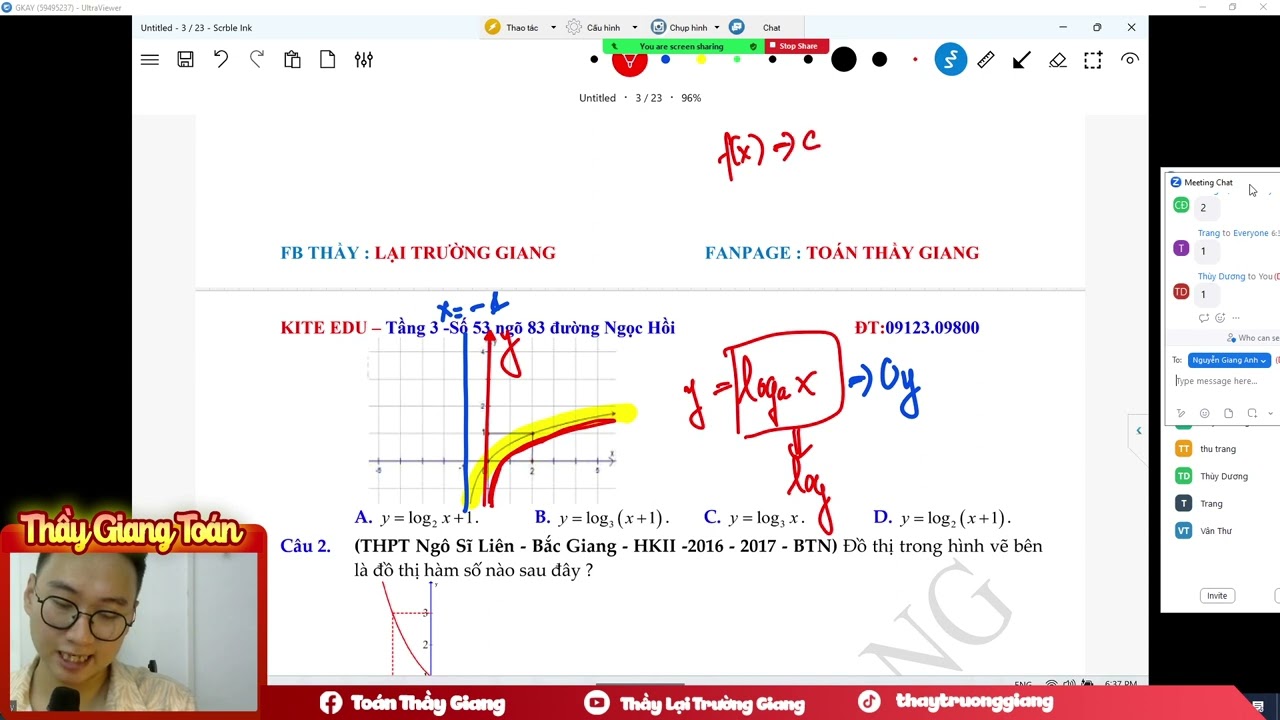This screenshot has width=1280, height=720.
Task: Open the sliders settings icon
Action: pos(364,60)
